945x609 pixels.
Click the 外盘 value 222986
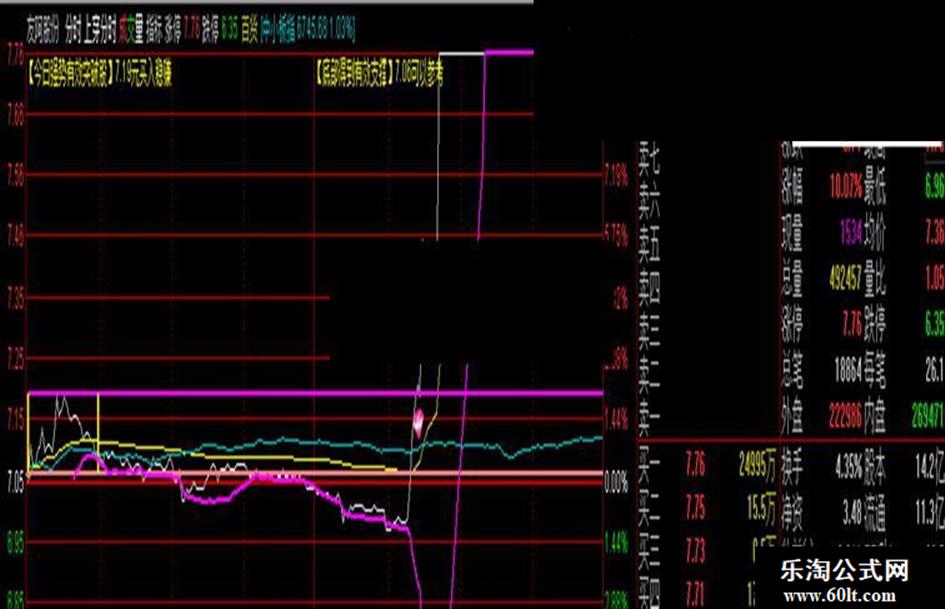846,416
